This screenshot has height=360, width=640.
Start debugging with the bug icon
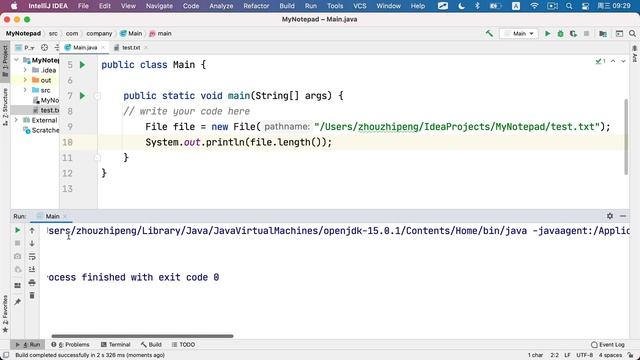point(560,33)
